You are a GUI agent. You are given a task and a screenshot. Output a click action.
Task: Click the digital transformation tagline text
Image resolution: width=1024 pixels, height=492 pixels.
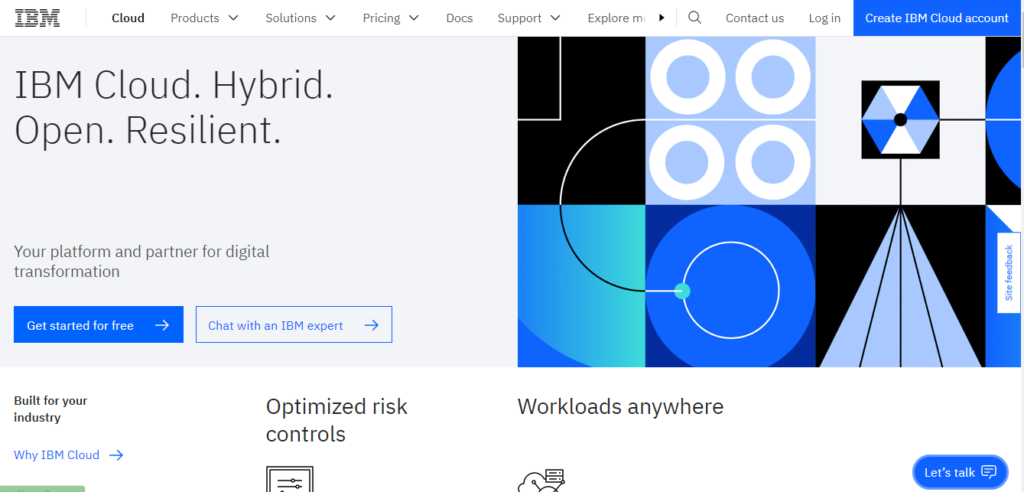tap(142, 261)
